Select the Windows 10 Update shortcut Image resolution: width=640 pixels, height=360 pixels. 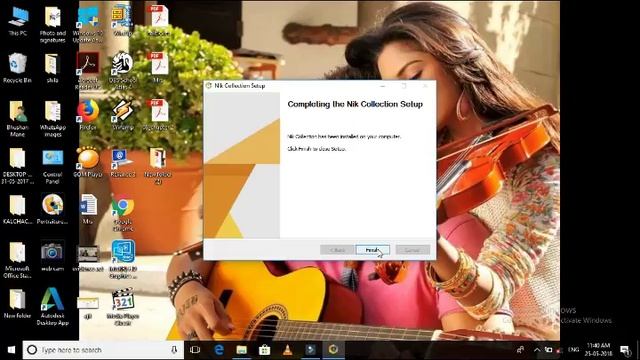click(88, 24)
